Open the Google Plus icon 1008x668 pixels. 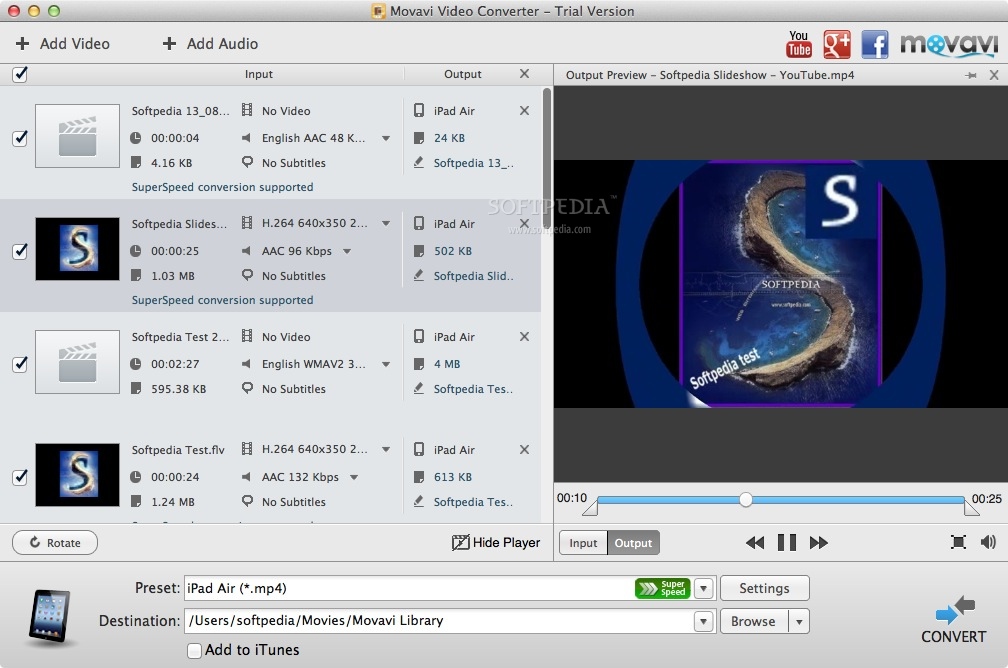coord(836,44)
